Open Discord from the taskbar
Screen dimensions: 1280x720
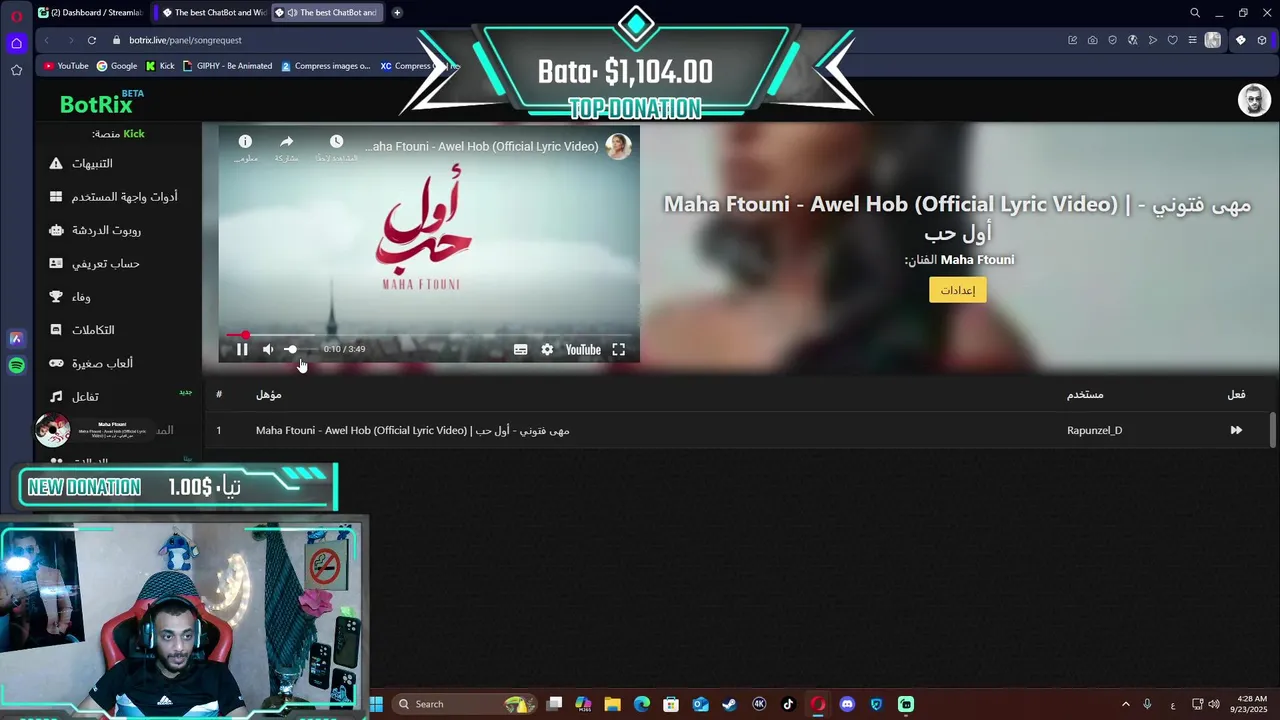(x=847, y=704)
